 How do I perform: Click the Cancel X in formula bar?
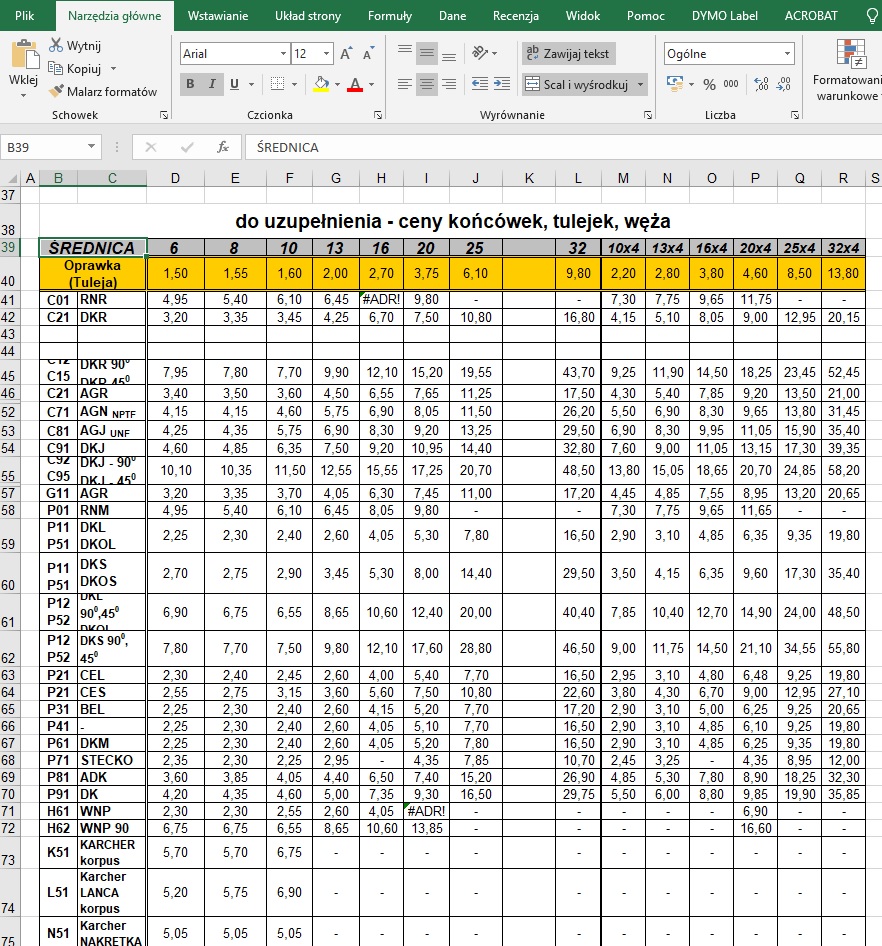pos(151,147)
